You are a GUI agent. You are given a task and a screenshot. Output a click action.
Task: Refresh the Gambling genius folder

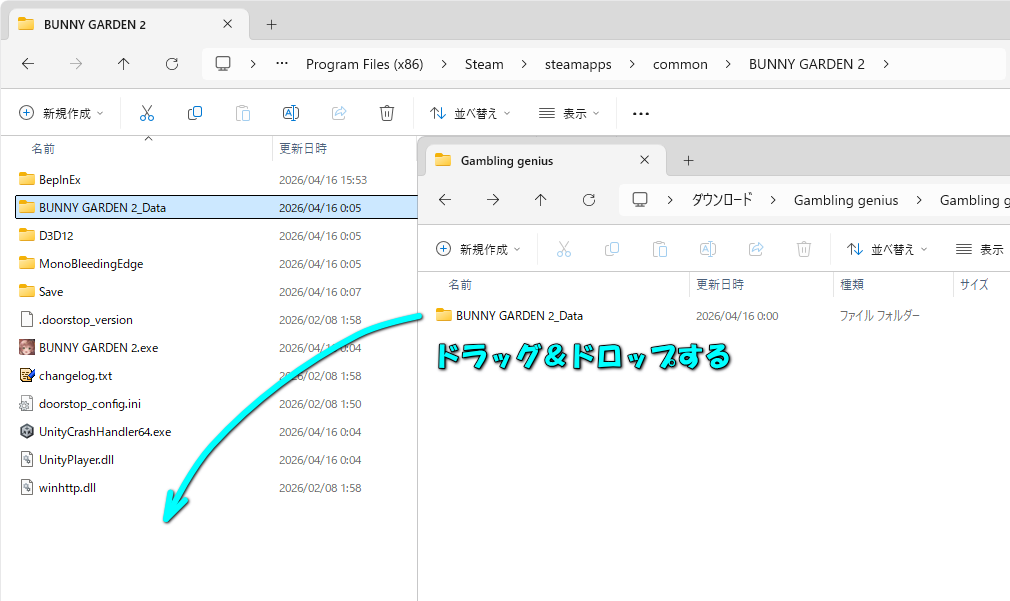click(x=589, y=200)
